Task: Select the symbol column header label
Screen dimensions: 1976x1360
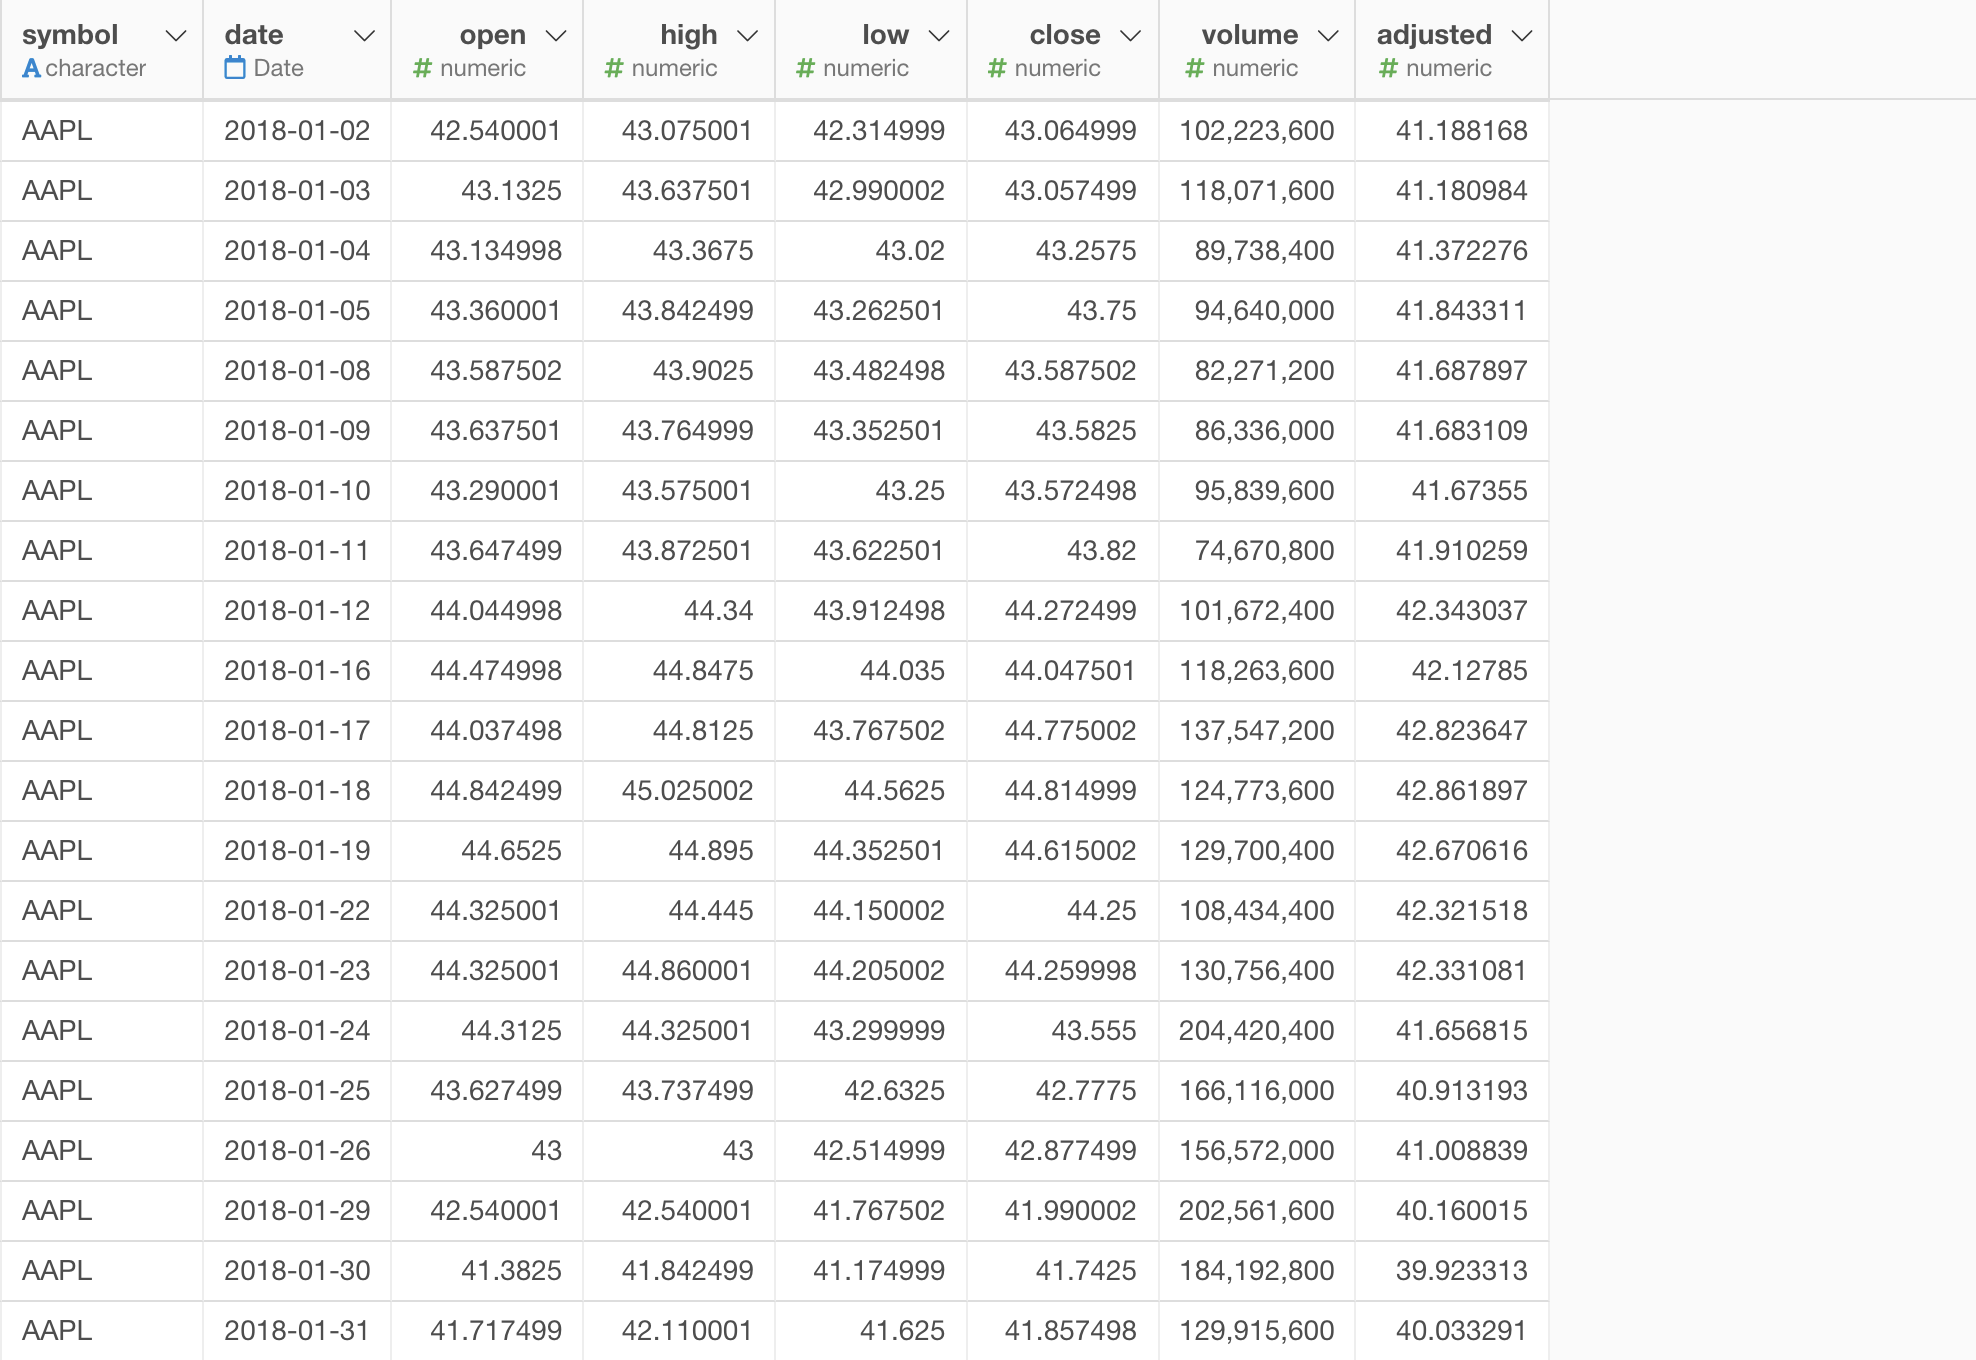Action: pos(70,35)
